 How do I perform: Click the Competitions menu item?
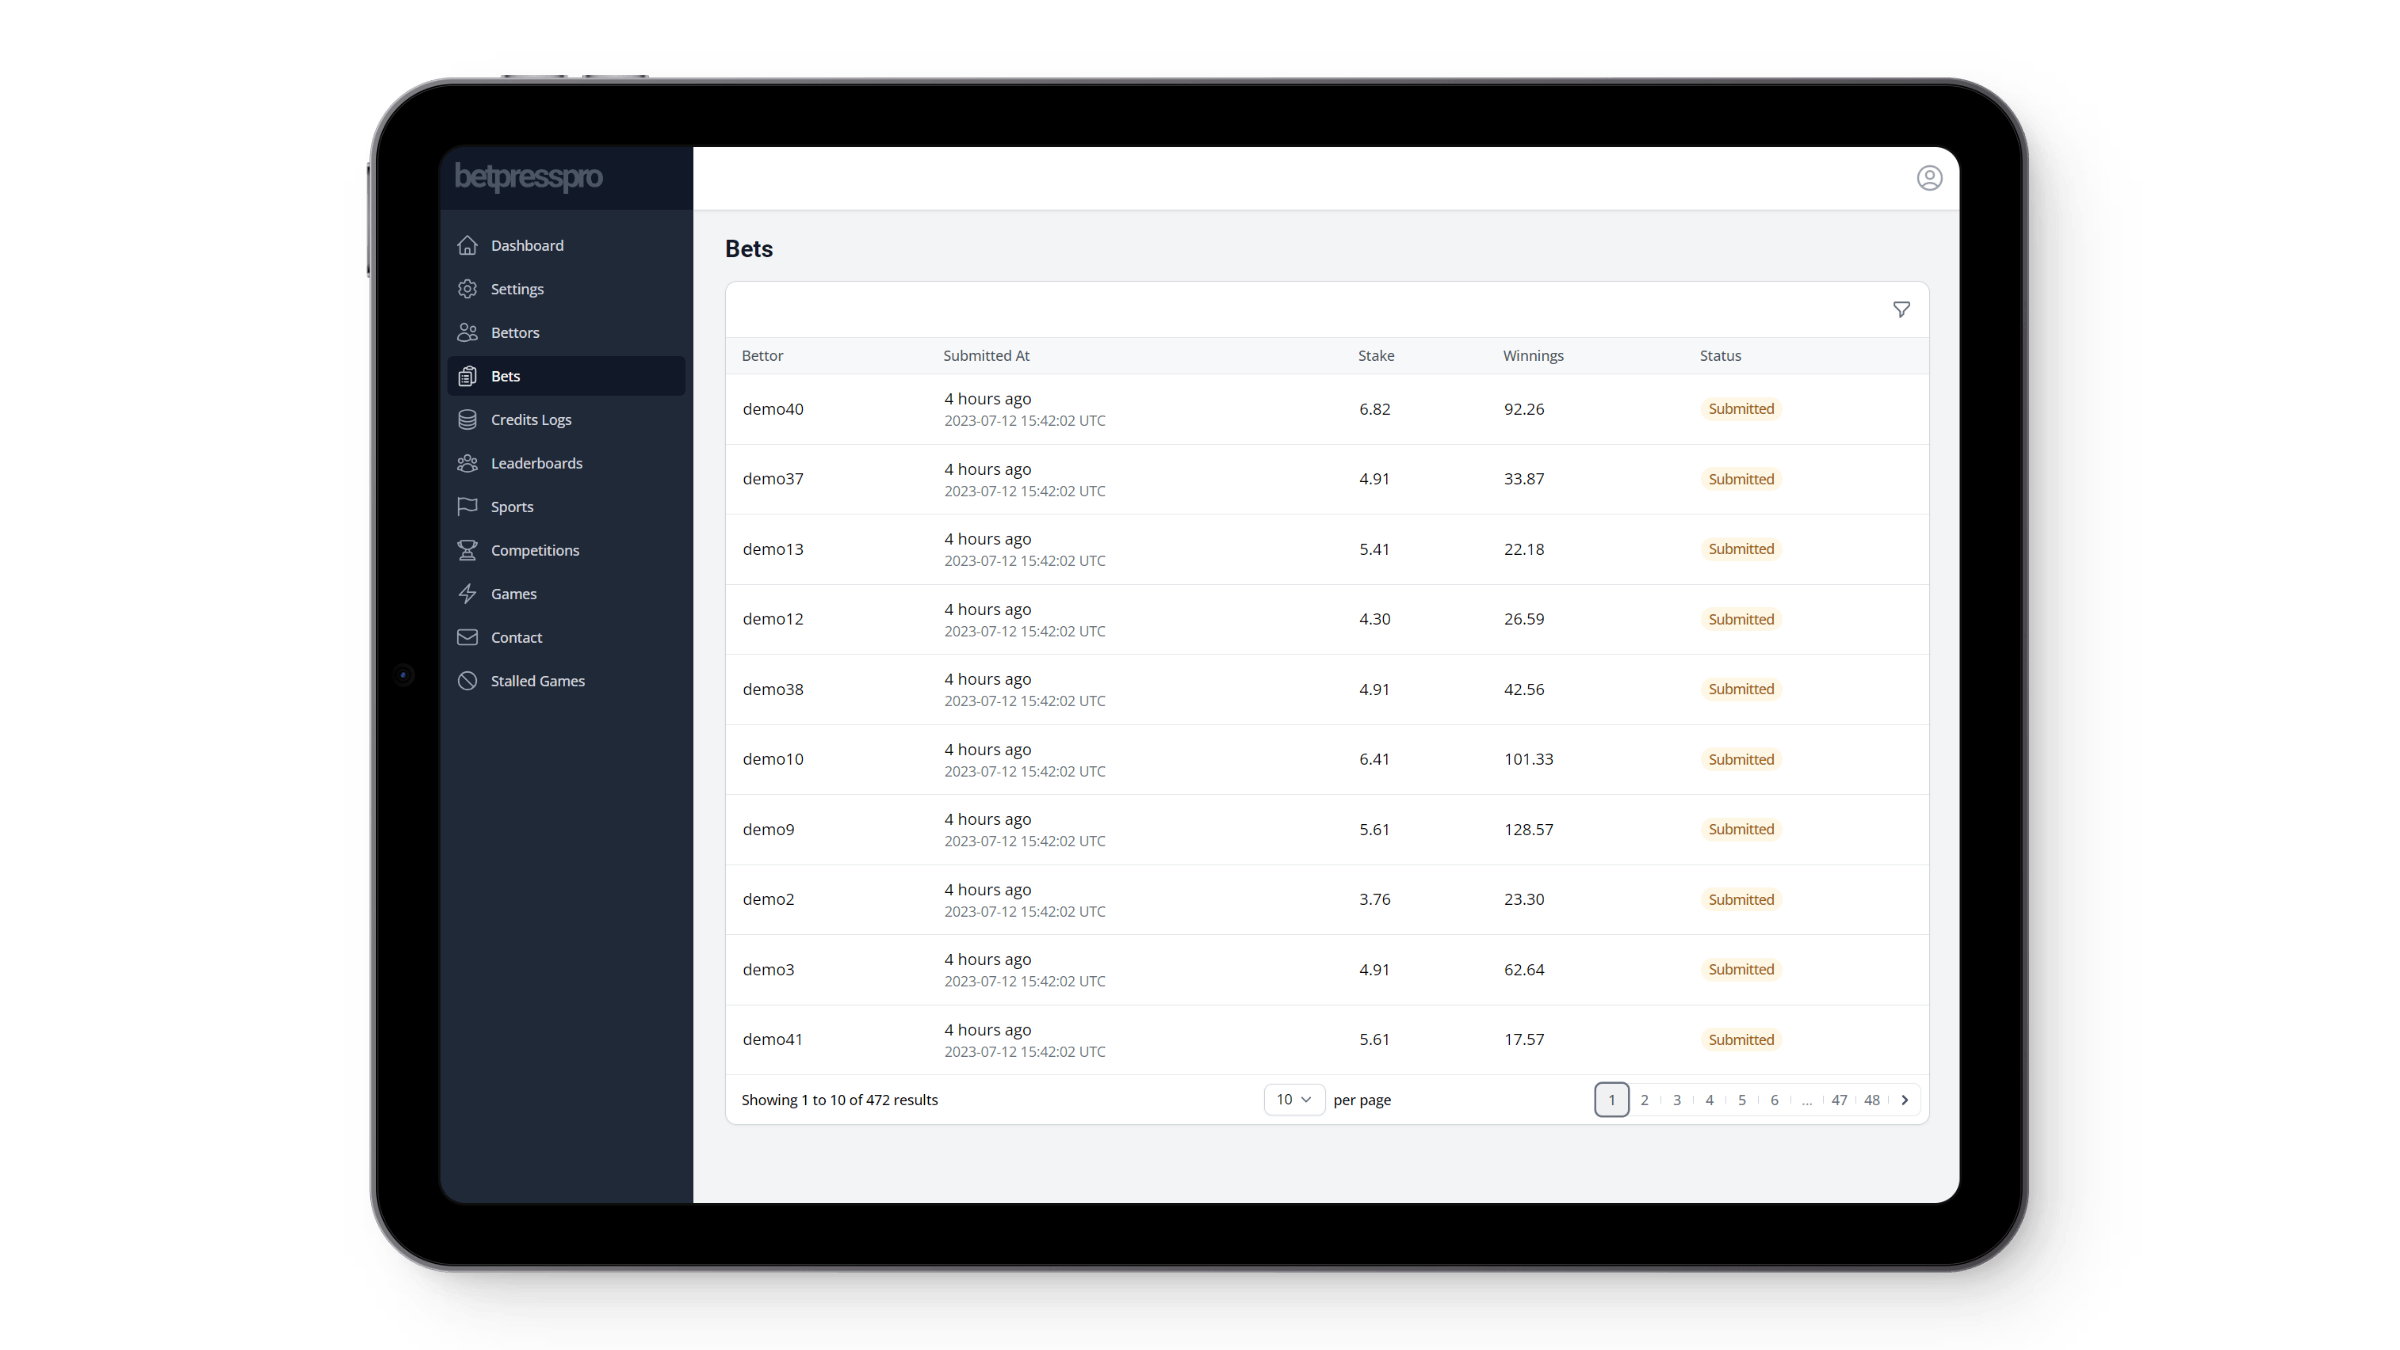tap(534, 551)
